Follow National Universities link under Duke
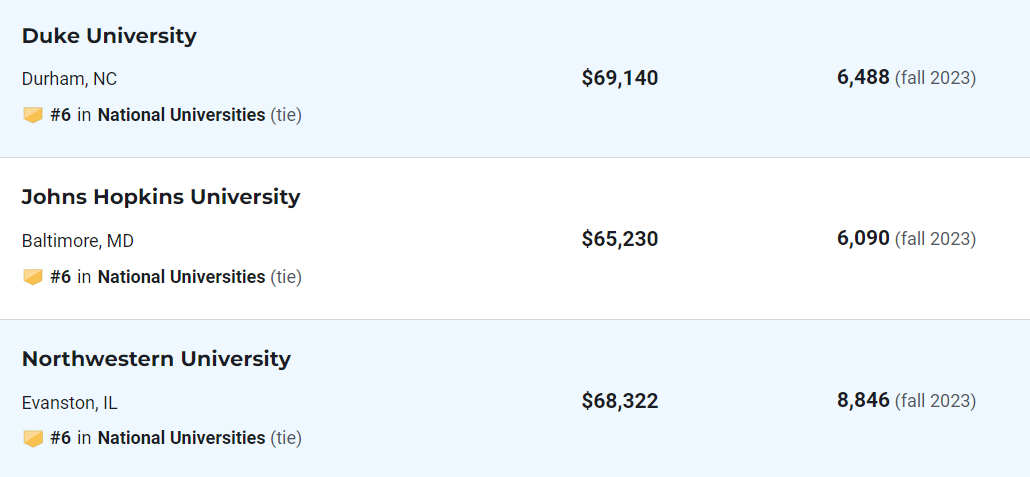The width and height of the screenshot is (1030, 477). coord(181,115)
